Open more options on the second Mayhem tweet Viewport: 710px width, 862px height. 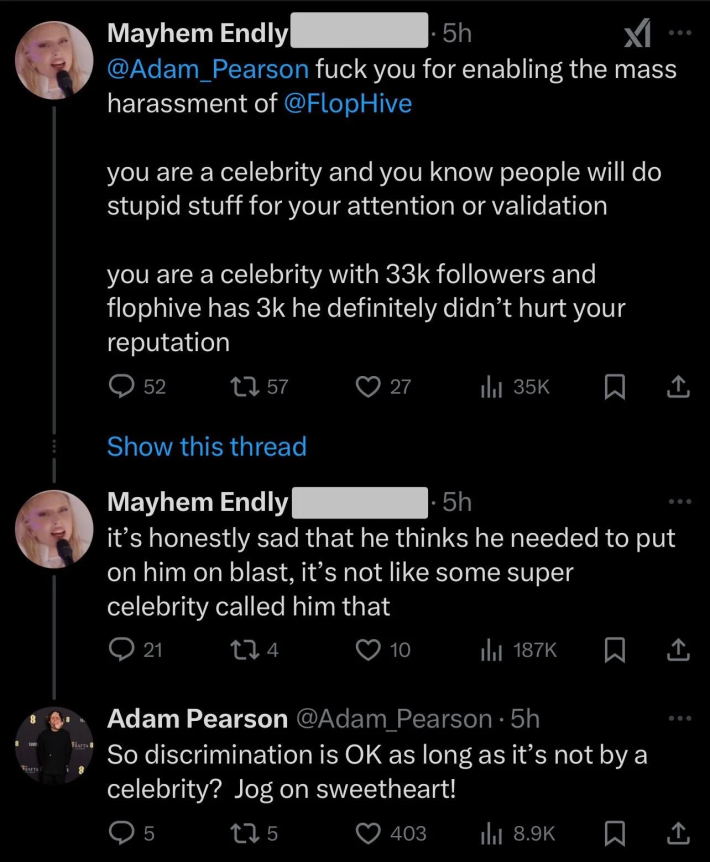(x=679, y=501)
